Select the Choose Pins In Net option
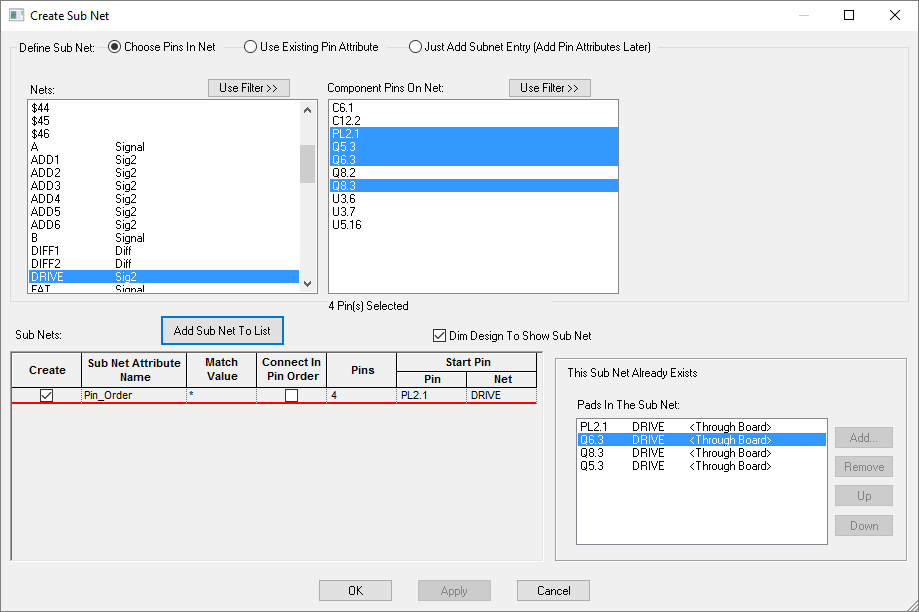Screen dimensions: 919x612 point(115,47)
